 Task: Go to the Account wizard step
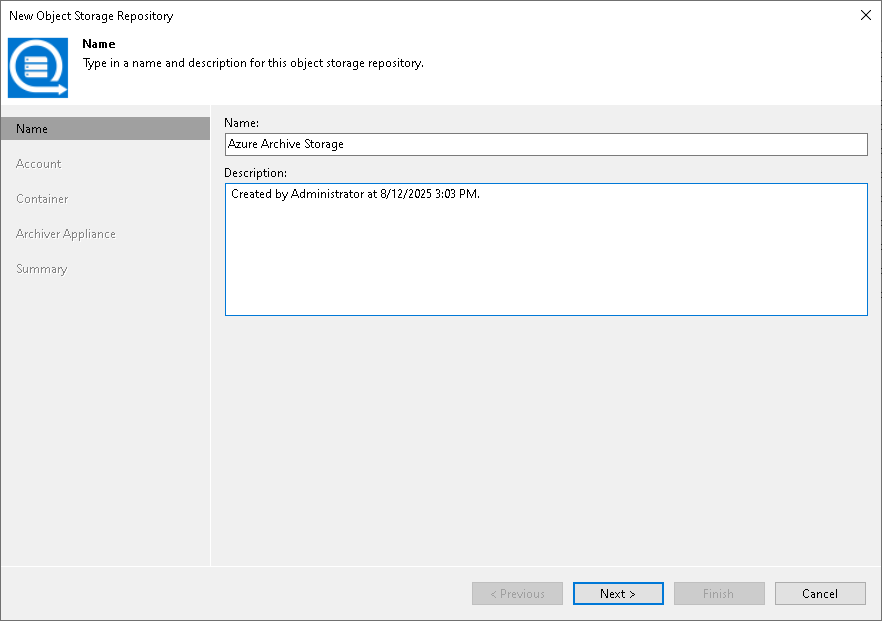click(38, 164)
